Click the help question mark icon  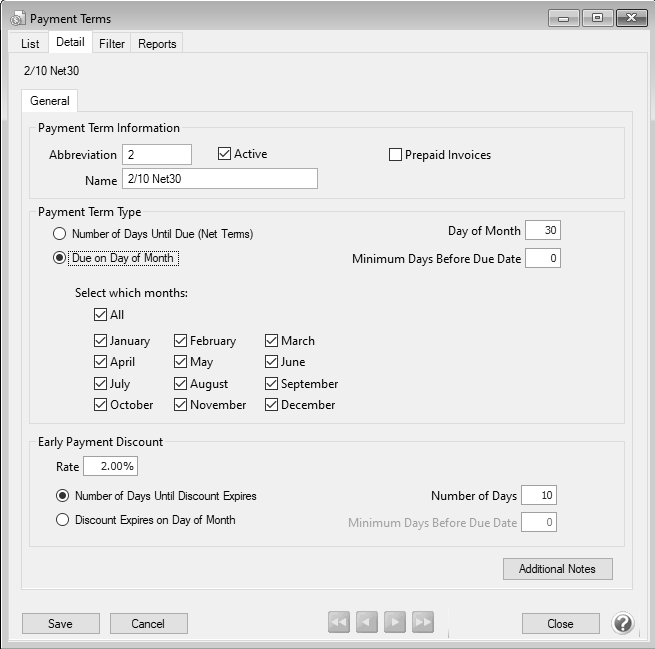pos(623,623)
